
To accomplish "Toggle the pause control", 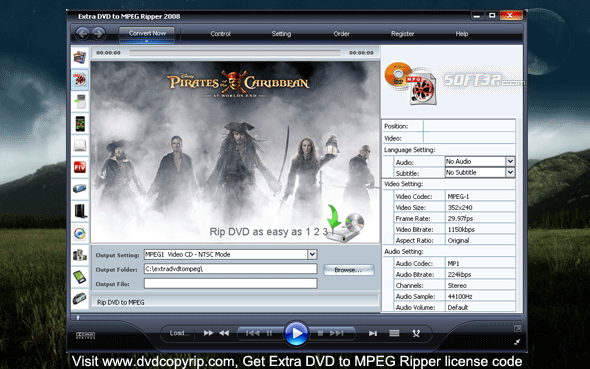I will click(269, 333).
